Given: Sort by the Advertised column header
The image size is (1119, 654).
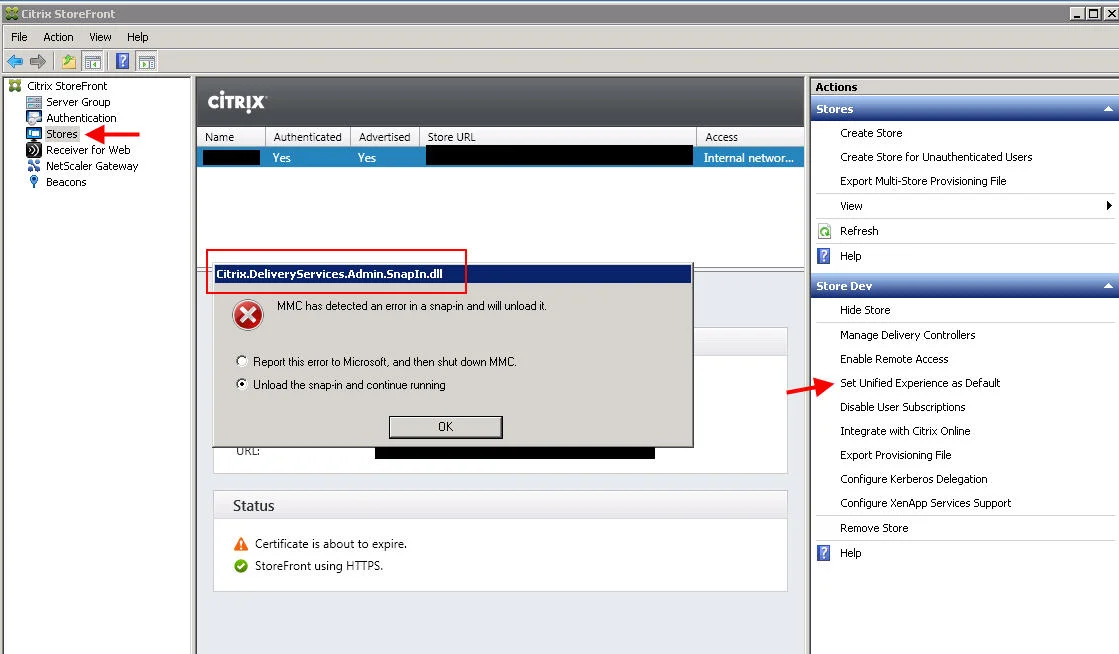Looking at the screenshot, I should click(385, 137).
